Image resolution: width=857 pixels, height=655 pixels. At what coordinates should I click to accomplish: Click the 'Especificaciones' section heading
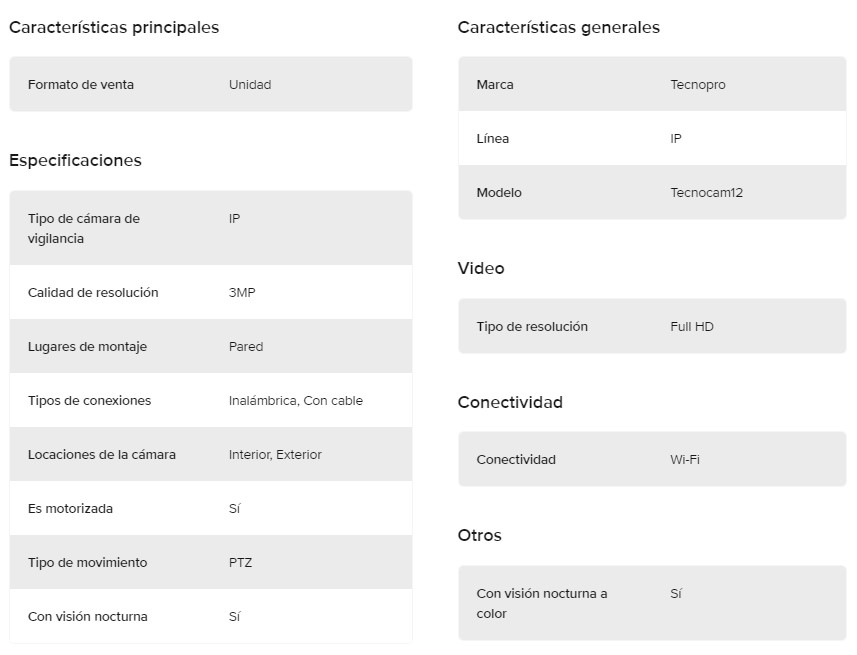pos(76,161)
